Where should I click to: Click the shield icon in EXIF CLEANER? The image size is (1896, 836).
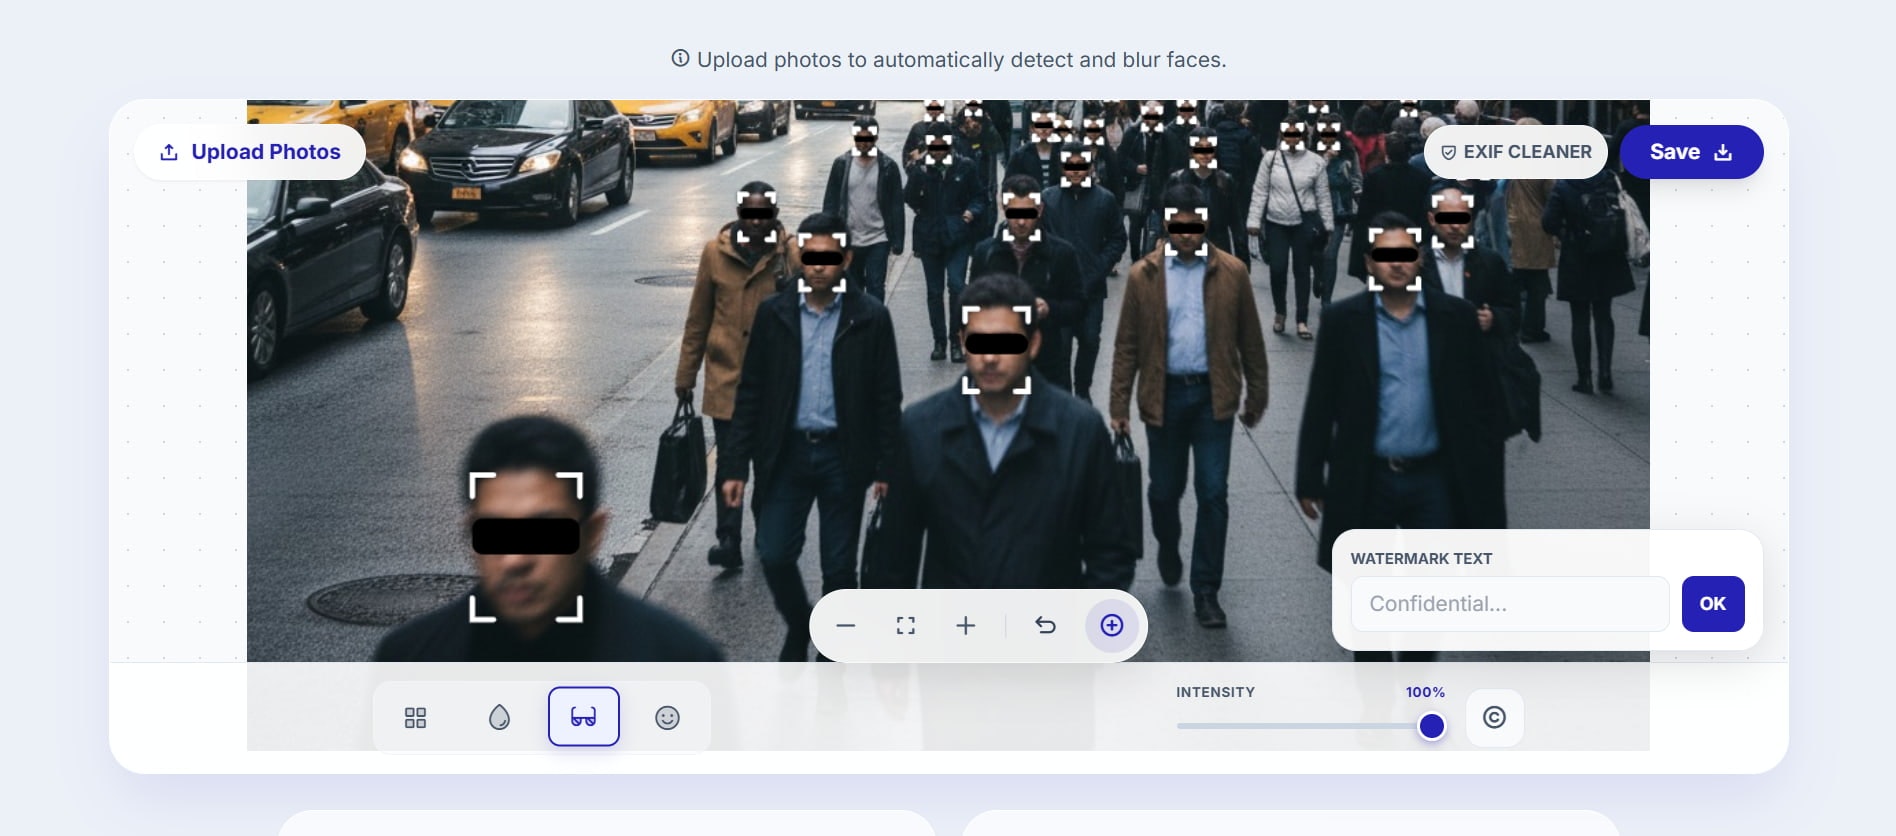click(1448, 153)
